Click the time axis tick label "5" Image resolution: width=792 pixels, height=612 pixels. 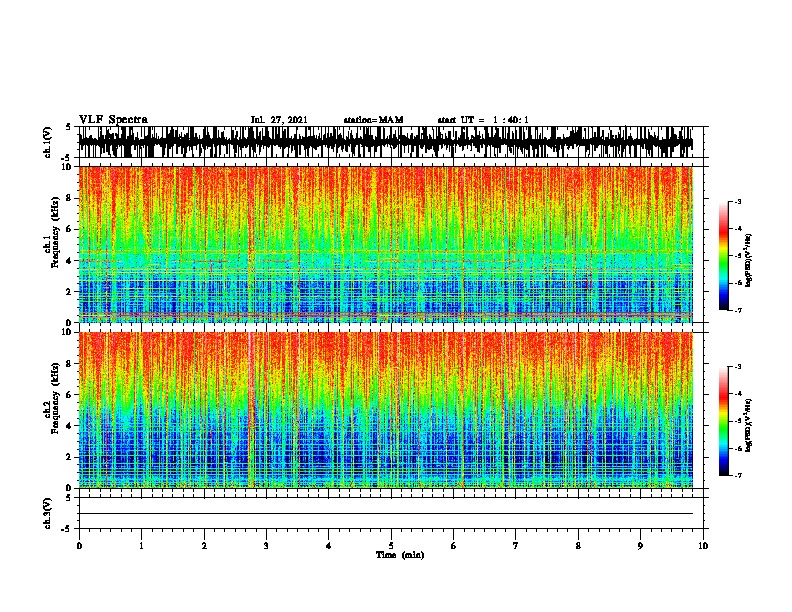[x=391, y=546]
